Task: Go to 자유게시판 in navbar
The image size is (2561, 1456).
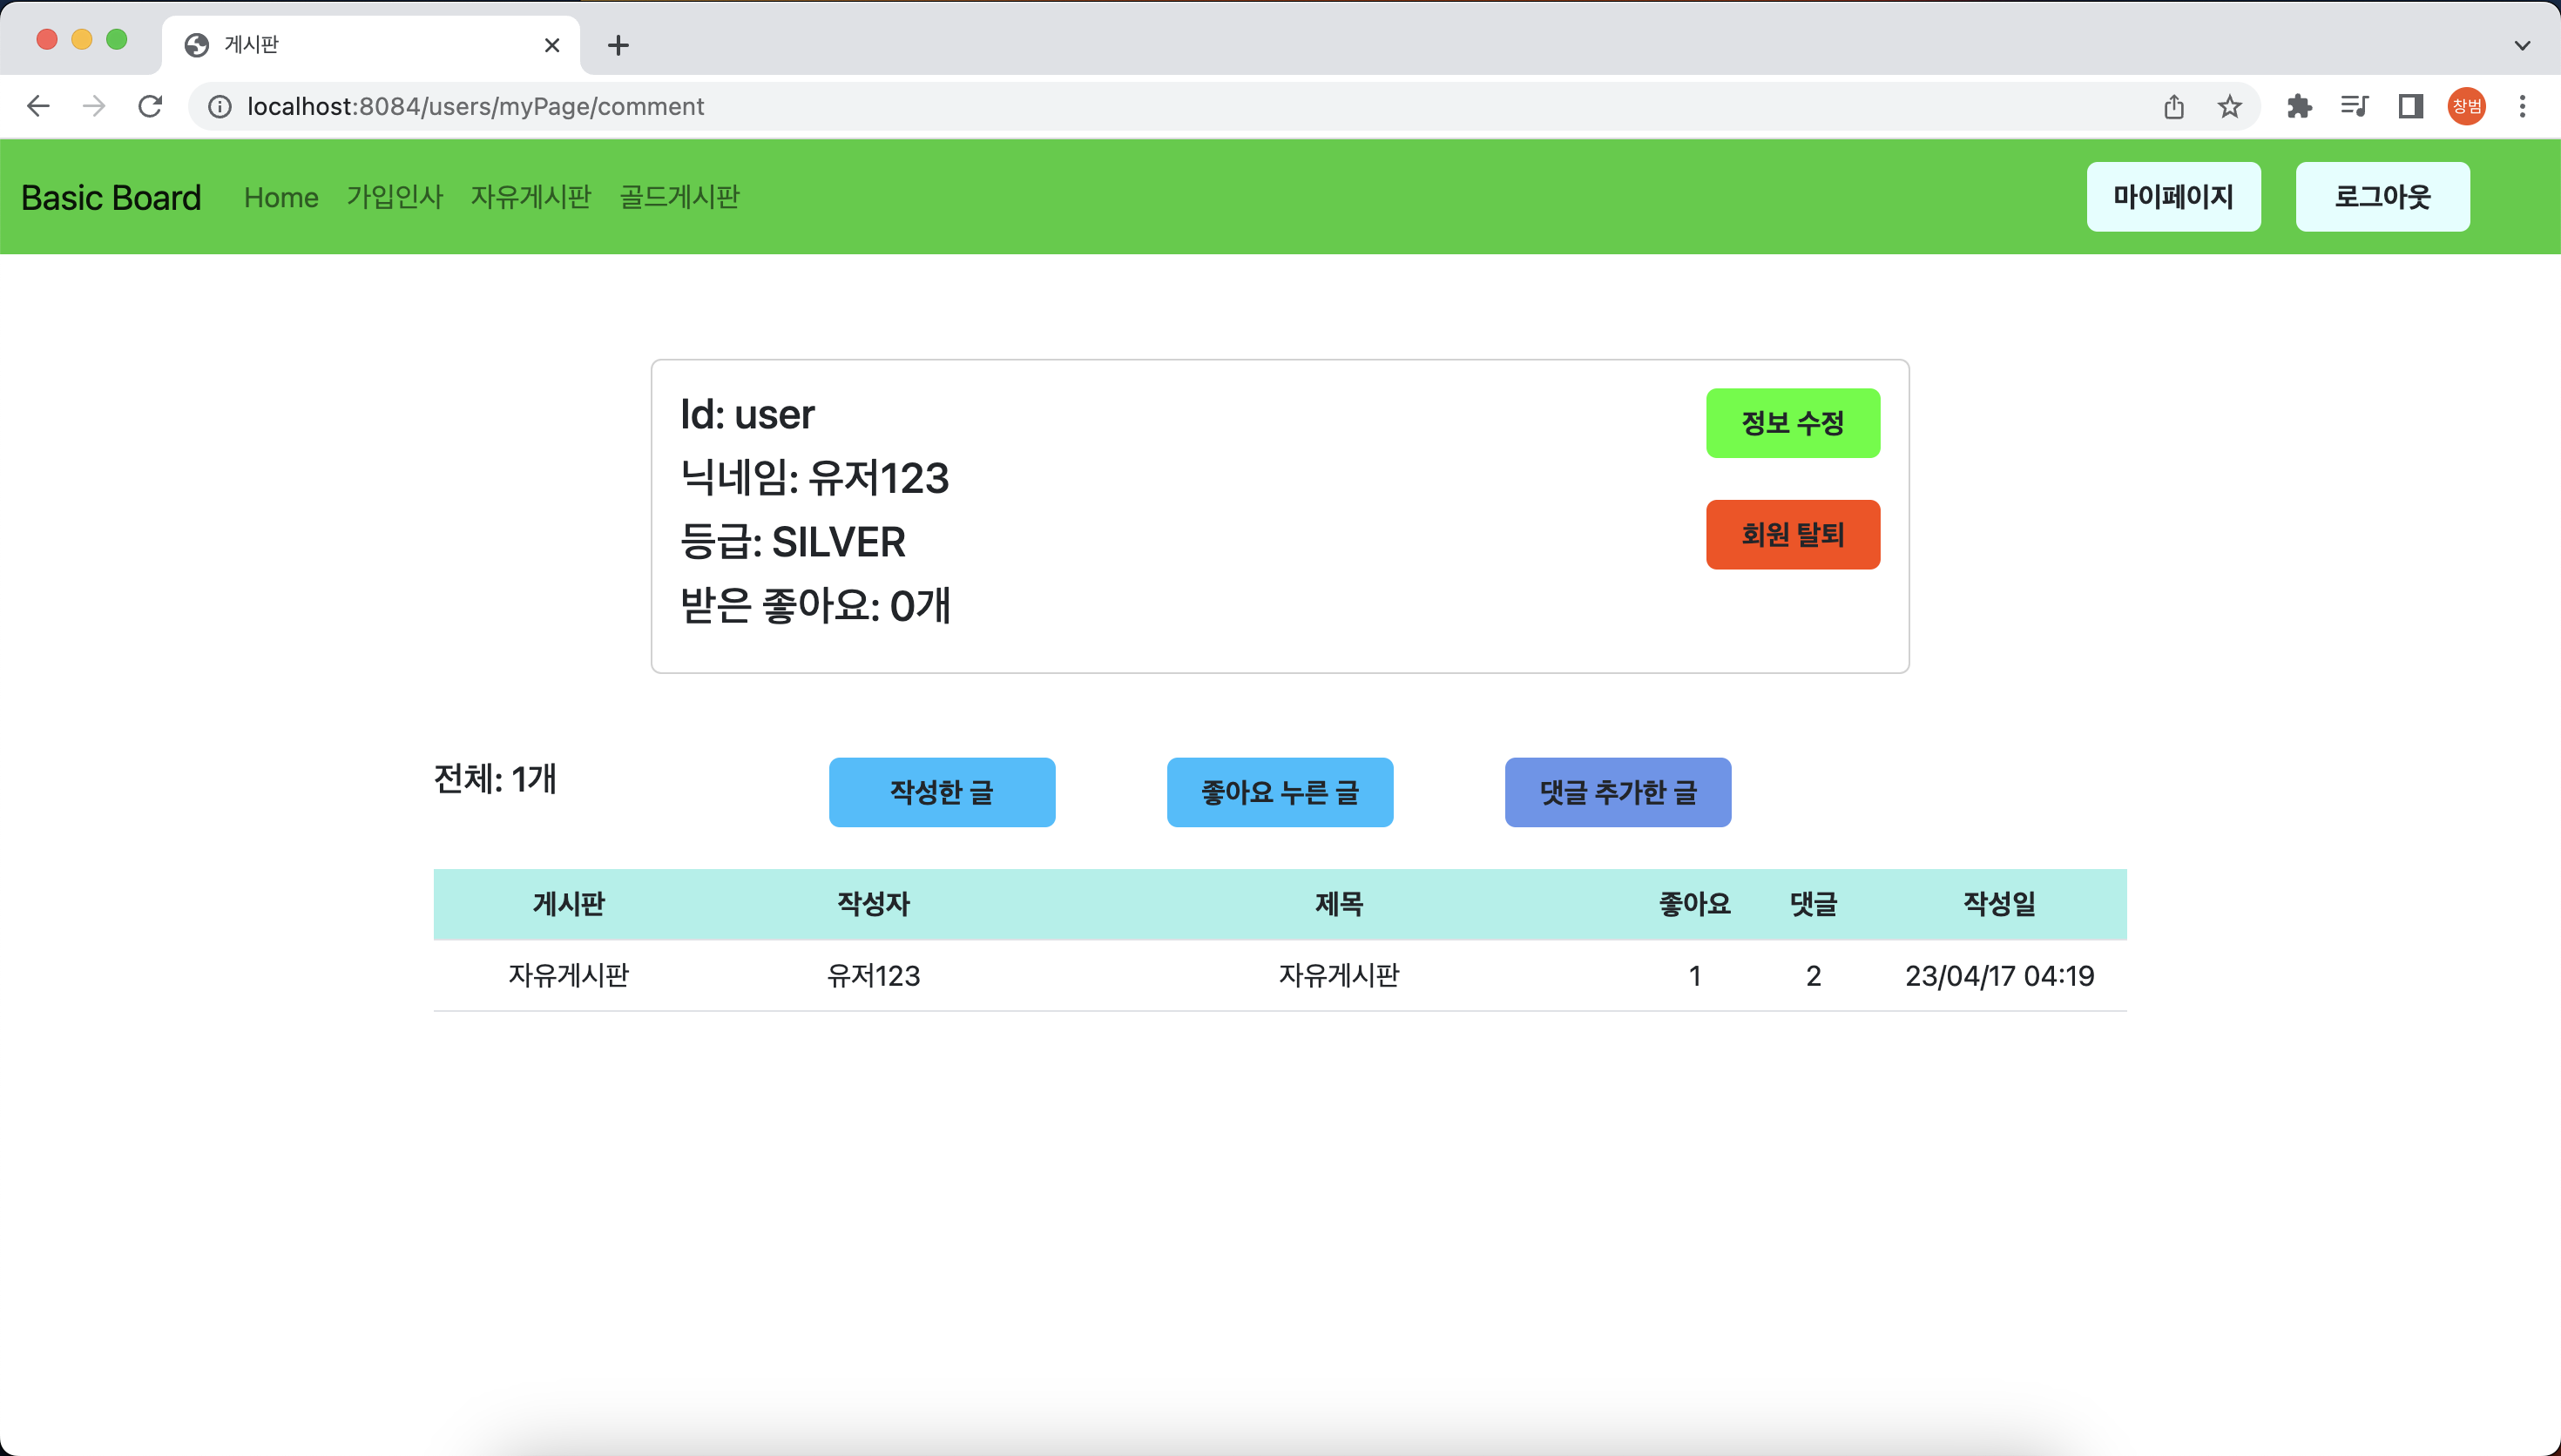Action: [531, 197]
